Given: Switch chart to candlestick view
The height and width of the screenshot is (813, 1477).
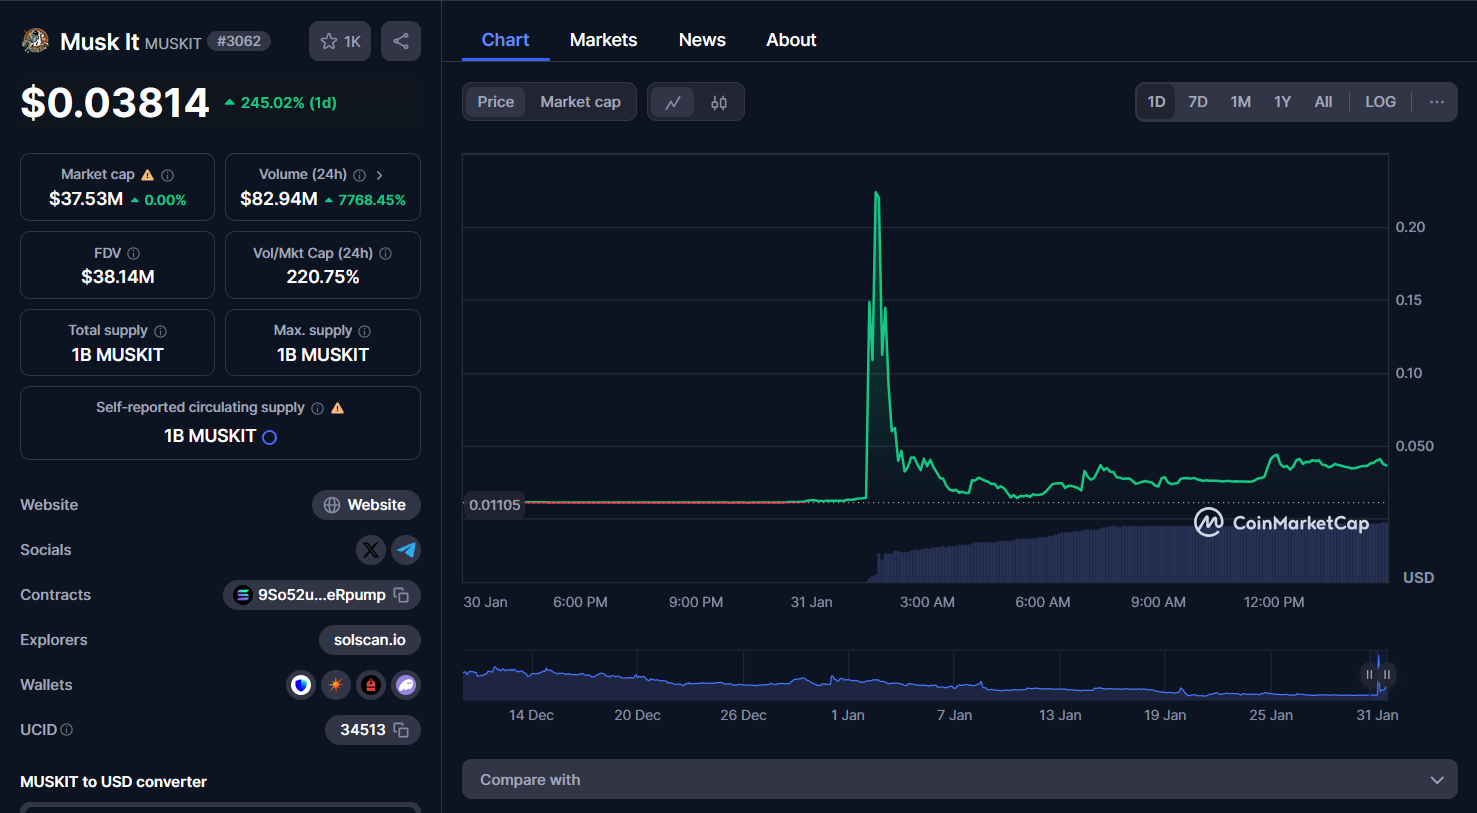Looking at the screenshot, I should point(717,101).
